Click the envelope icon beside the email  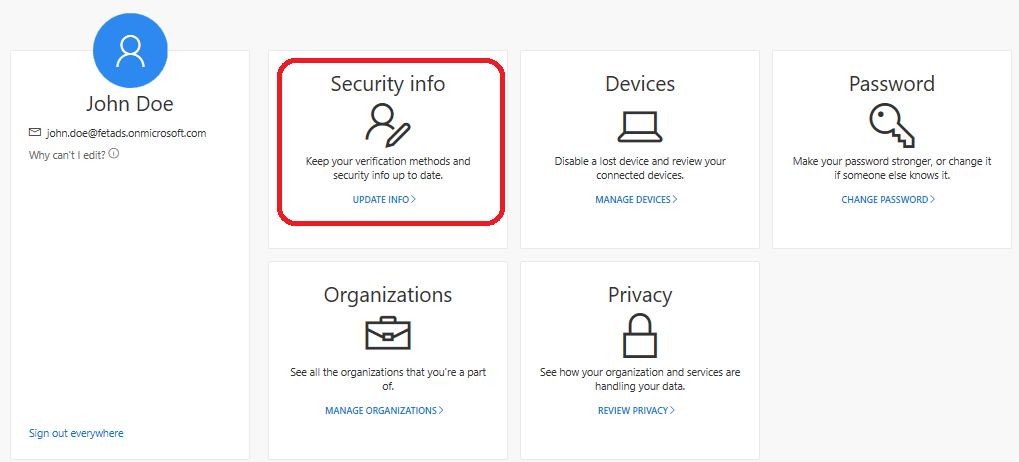[35, 132]
